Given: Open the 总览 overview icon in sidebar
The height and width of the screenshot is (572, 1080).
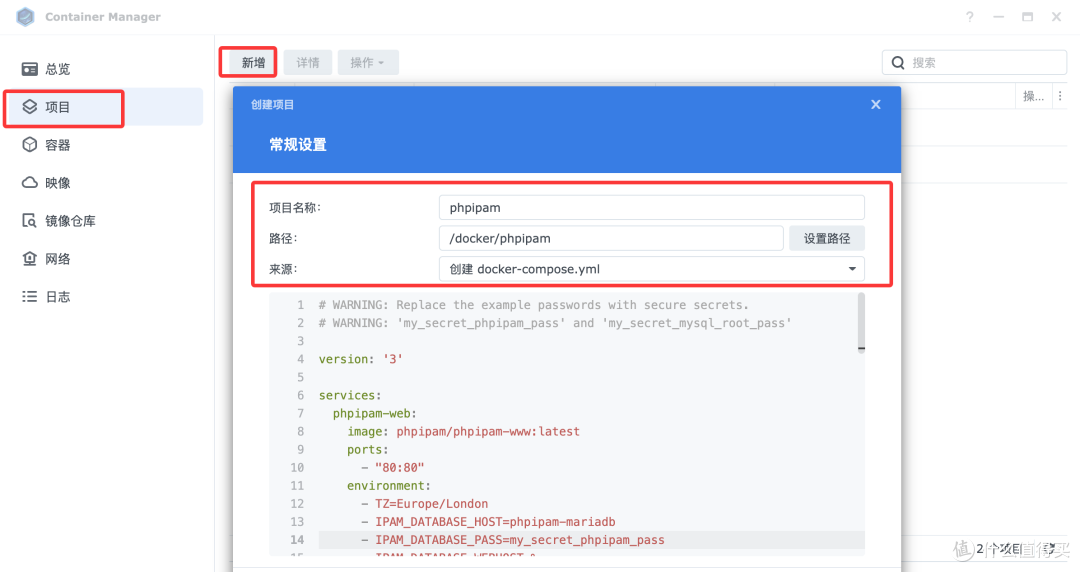Looking at the screenshot, I should [30, 69].
